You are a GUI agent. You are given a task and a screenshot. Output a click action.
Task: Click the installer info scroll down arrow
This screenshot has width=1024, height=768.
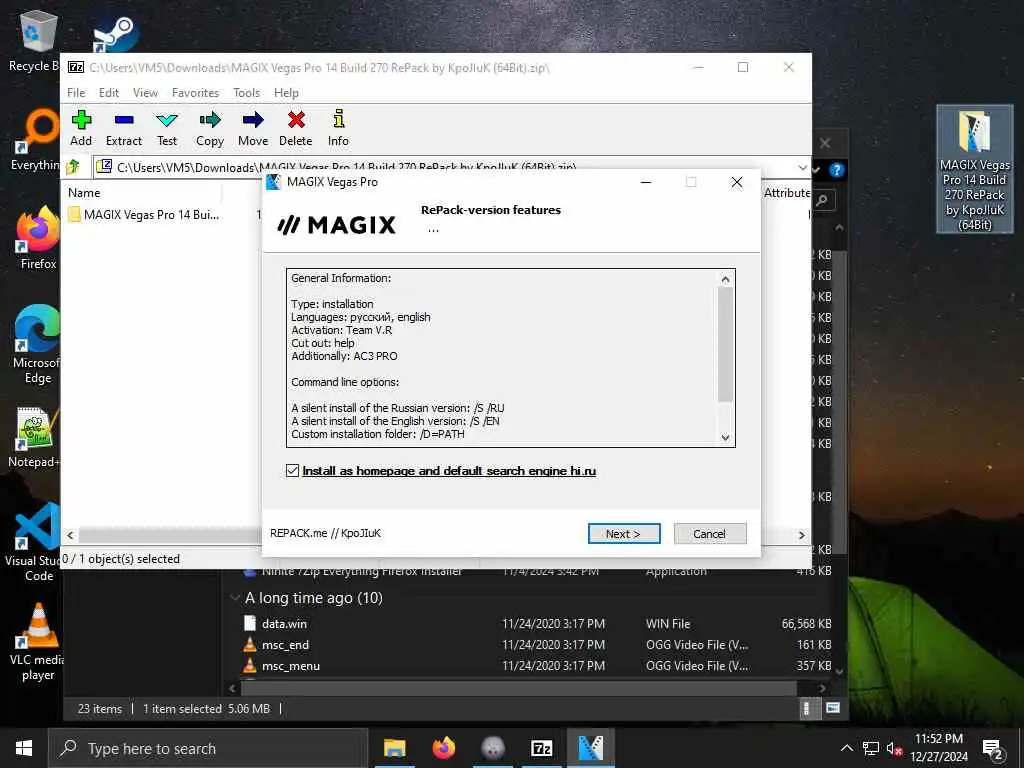click(725, 438)
